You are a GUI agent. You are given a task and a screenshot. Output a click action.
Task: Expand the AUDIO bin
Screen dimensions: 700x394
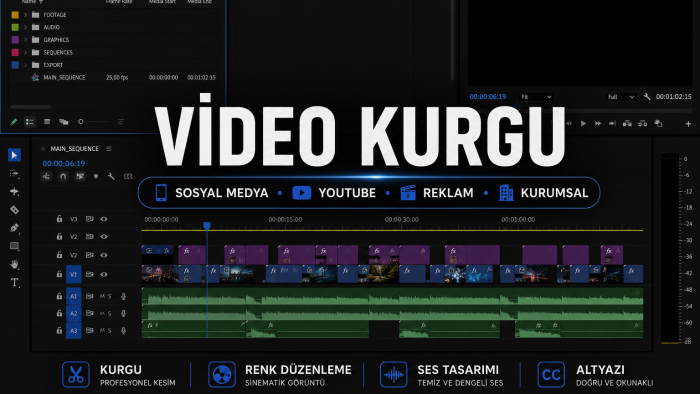(25, 27)
